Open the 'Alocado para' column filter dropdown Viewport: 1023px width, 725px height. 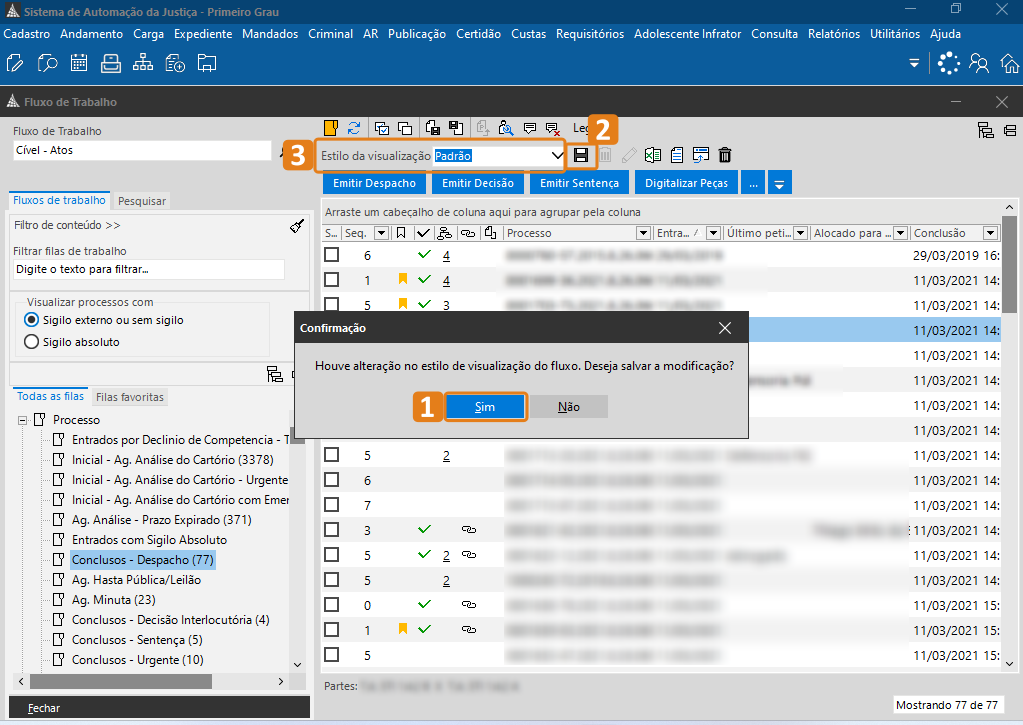[901, 233]
